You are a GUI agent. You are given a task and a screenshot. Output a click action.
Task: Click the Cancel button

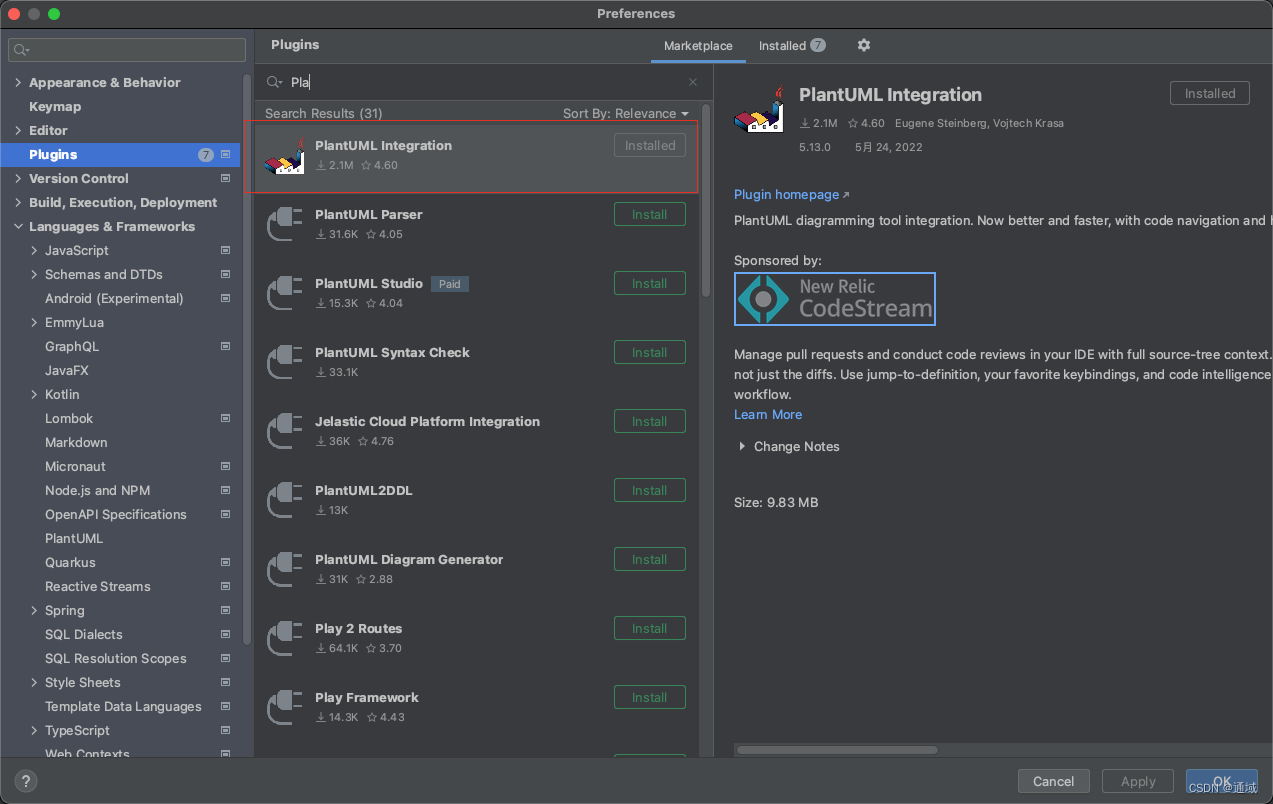pos(1054,782)
